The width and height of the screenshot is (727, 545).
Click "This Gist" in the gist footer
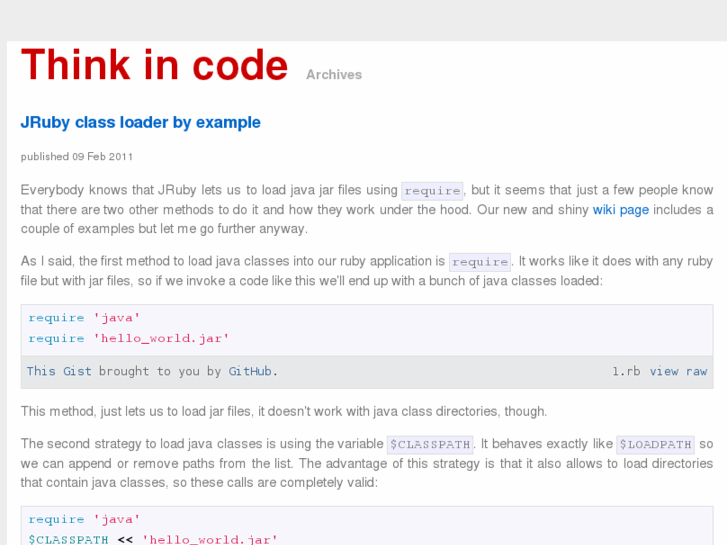point(59,371)
